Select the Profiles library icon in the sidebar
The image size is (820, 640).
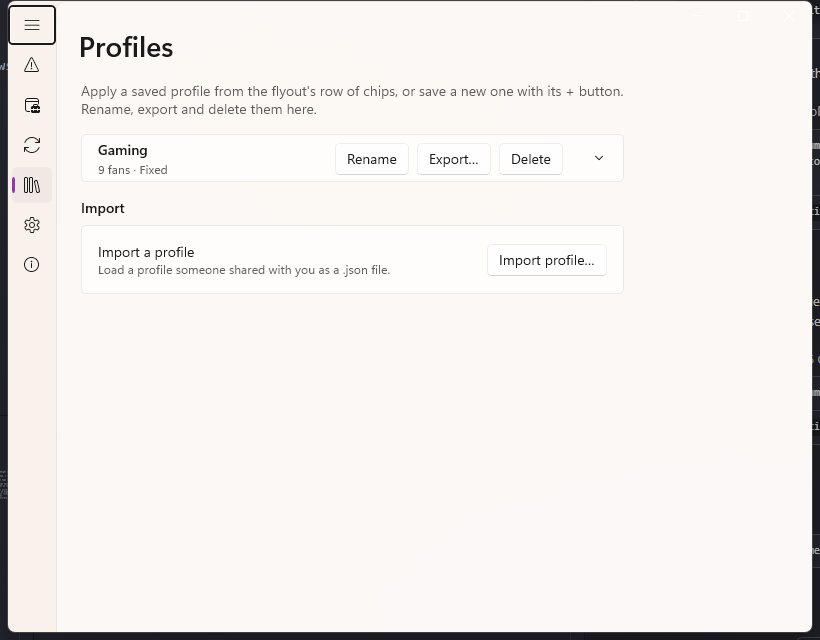32,185
